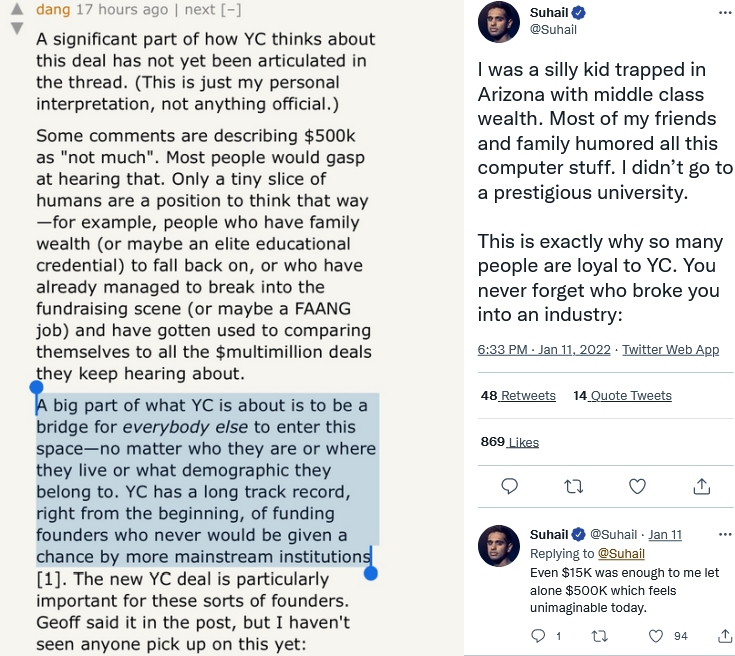Click the retweet icon under main tweet

(x=574, y=486)
